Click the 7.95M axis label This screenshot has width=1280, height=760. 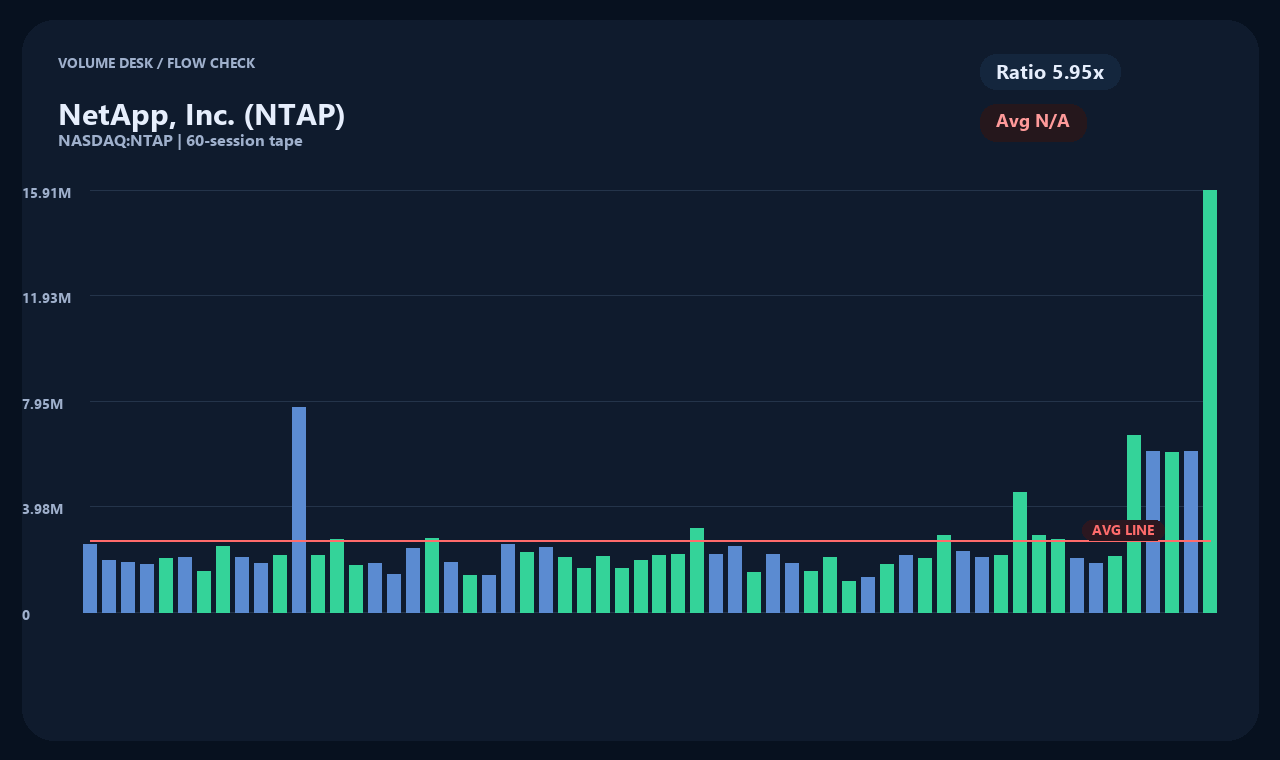pos(42,404)
